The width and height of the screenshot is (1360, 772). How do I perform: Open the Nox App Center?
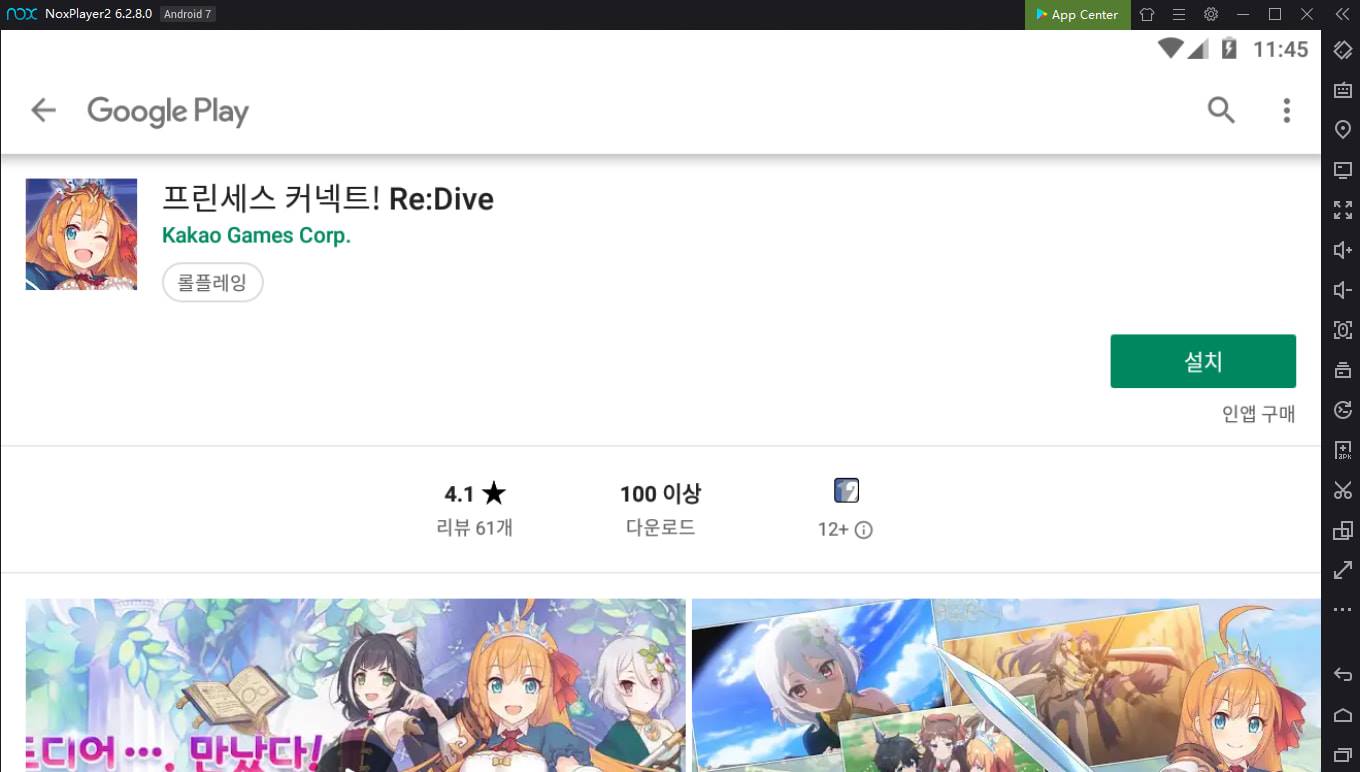tap(1077, 15)
